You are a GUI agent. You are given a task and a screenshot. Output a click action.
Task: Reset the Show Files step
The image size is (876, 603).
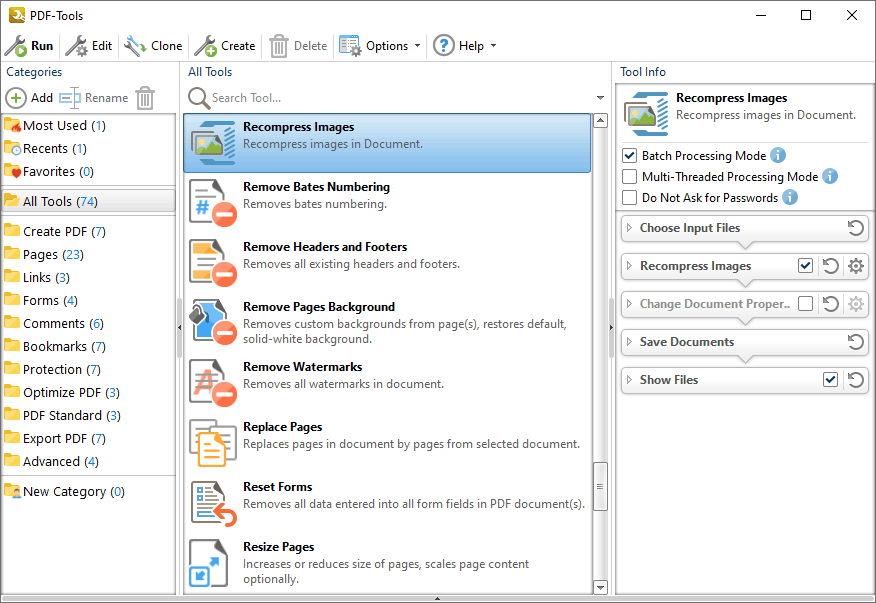point(855,380)
